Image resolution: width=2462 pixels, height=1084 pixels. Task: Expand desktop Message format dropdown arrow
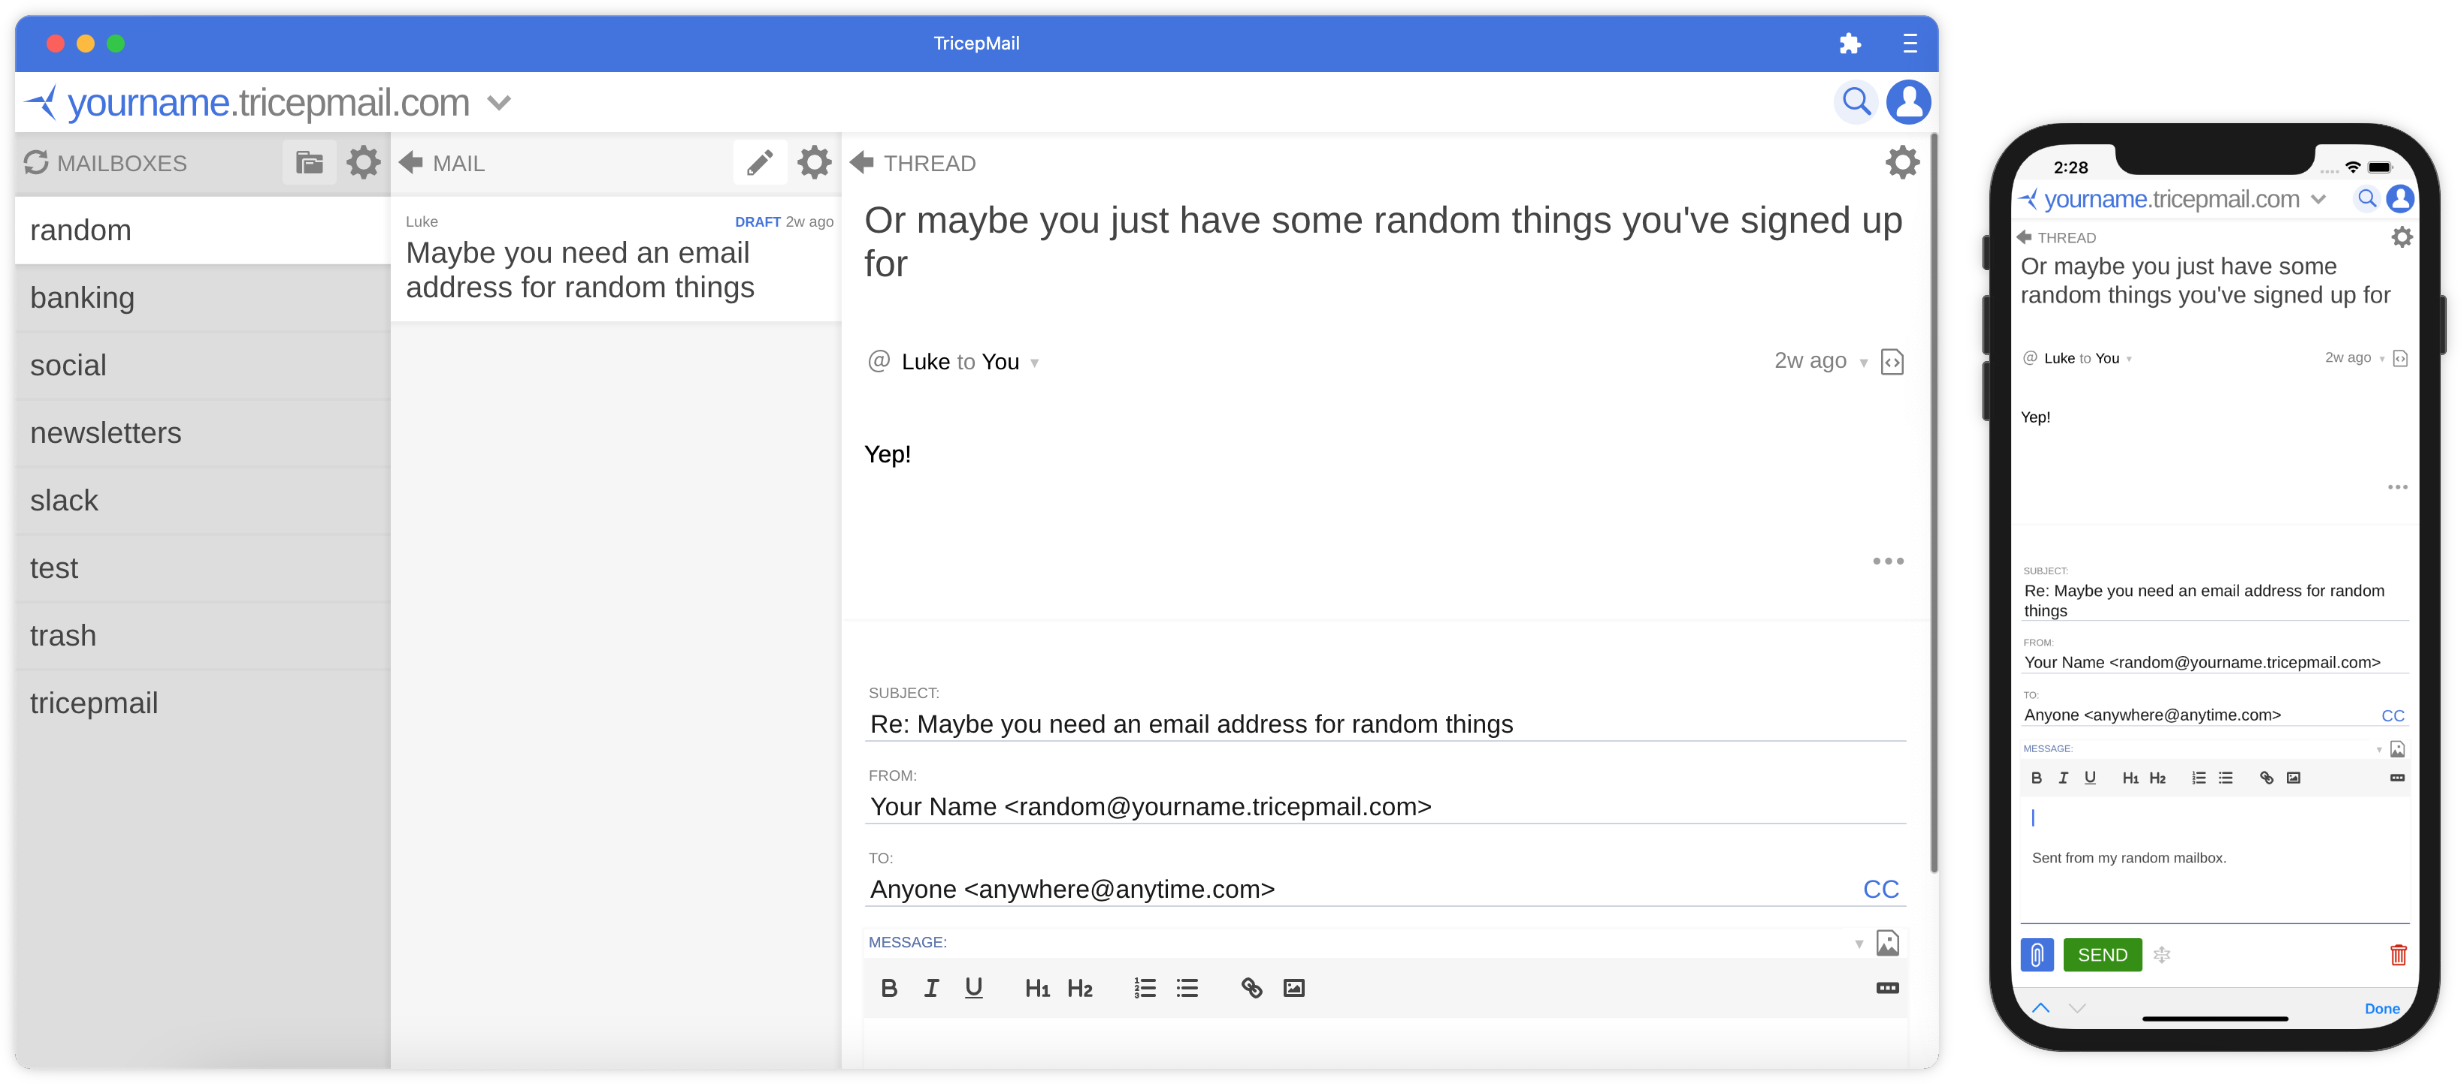pos(1859,944)
